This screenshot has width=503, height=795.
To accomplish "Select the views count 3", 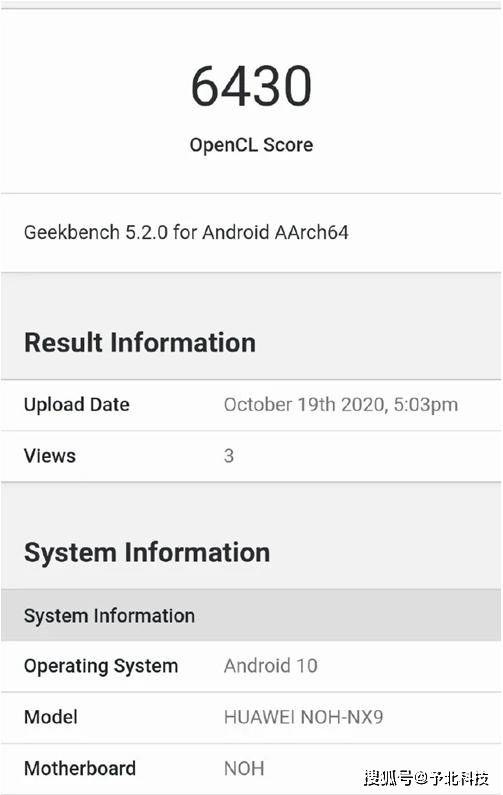I will coord(229,456).
